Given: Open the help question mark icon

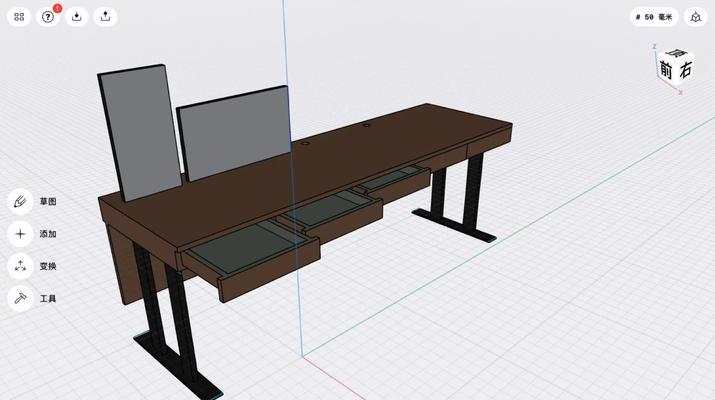Looking at the screenshot, I should (x=48, y=17).
